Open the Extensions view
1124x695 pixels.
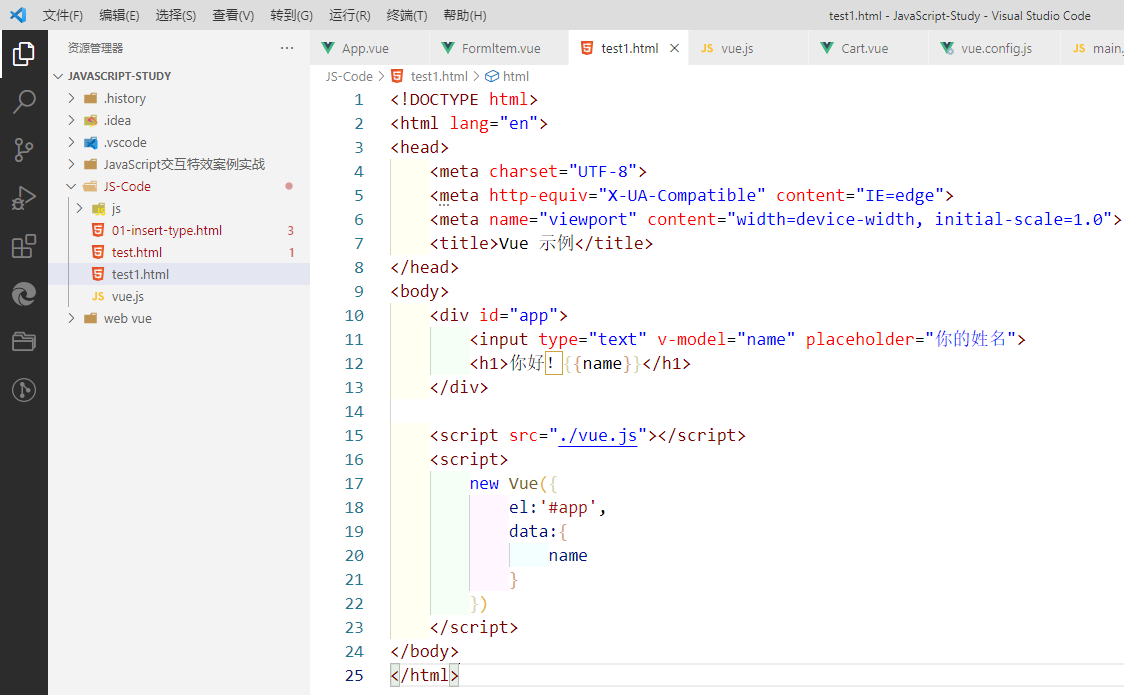point(24,246)
